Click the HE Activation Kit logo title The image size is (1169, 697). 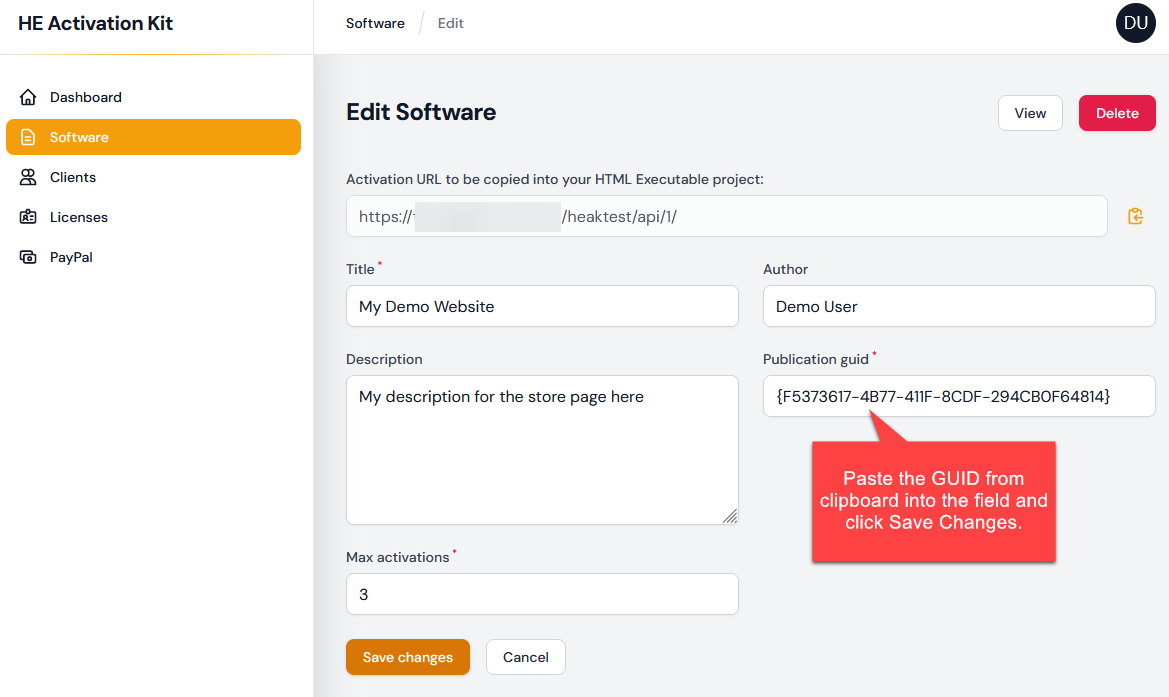pos(96,23)
